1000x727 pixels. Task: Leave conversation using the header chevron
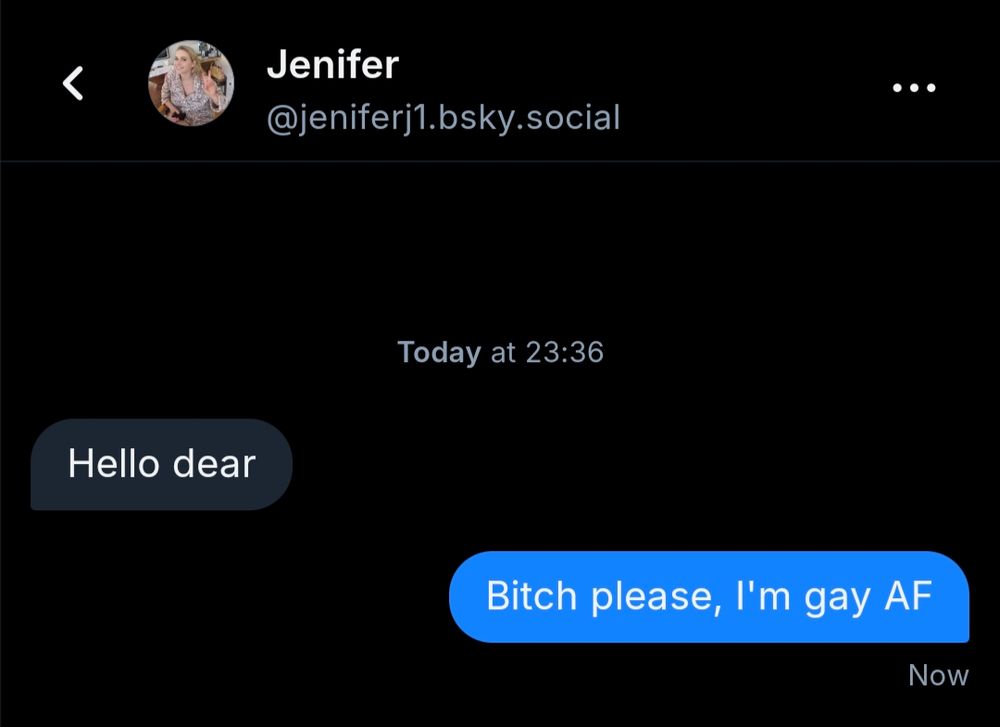coord(73,83)
